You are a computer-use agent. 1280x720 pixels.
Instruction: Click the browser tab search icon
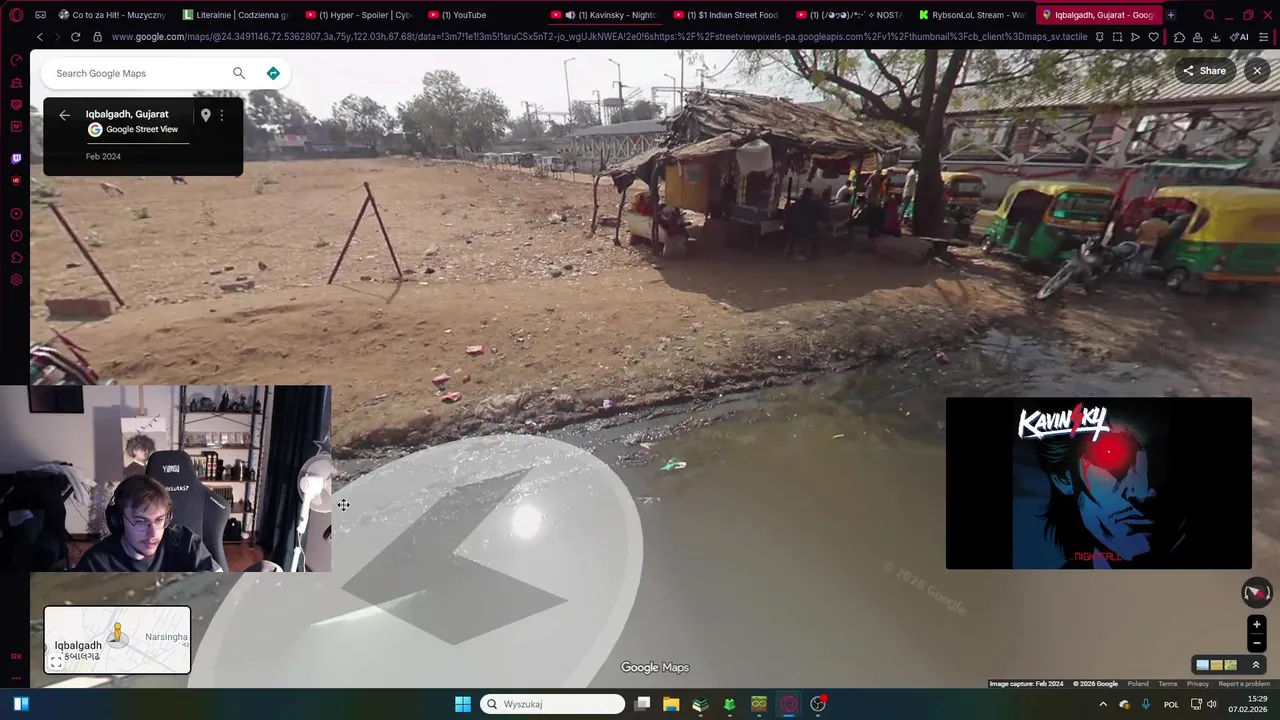1209,15
